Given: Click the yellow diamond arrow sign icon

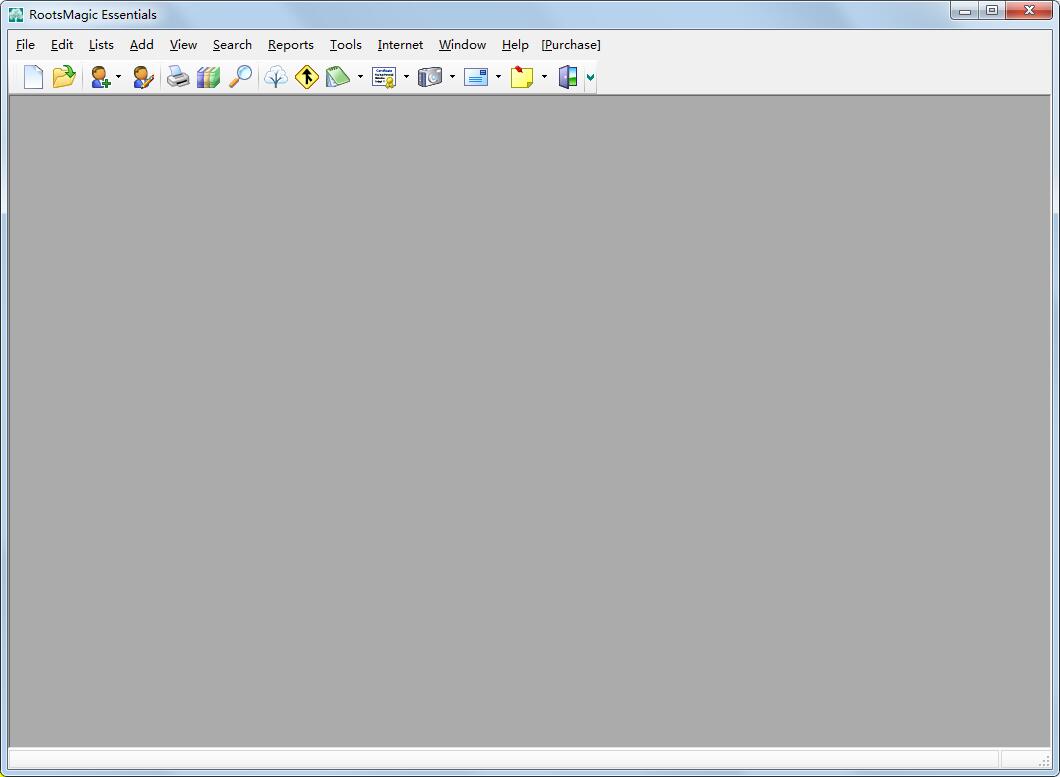Looking at the screenshot, I should click(307, 77).
